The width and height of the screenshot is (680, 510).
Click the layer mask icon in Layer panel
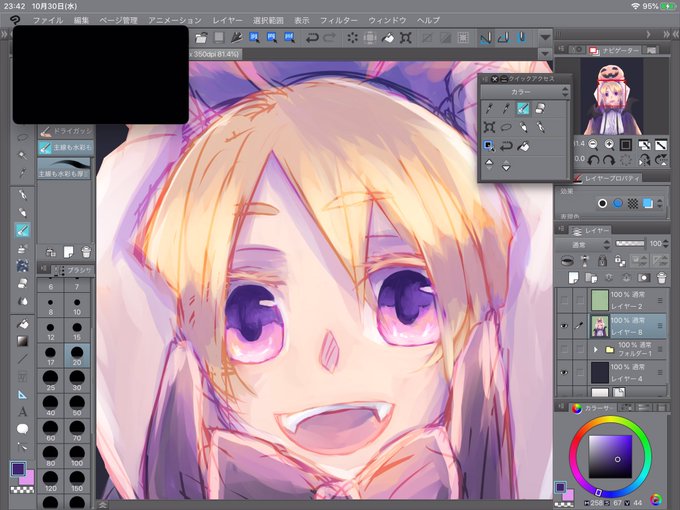tap(644, 278)
